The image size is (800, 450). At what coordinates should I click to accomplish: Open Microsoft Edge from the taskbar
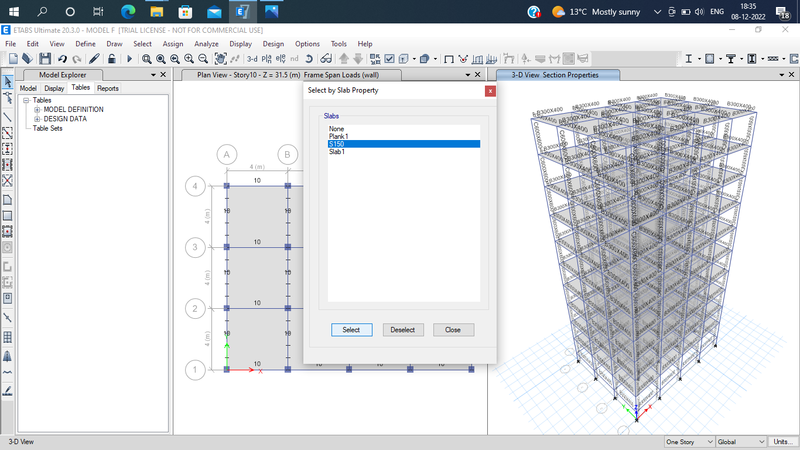tap(128, 11)
